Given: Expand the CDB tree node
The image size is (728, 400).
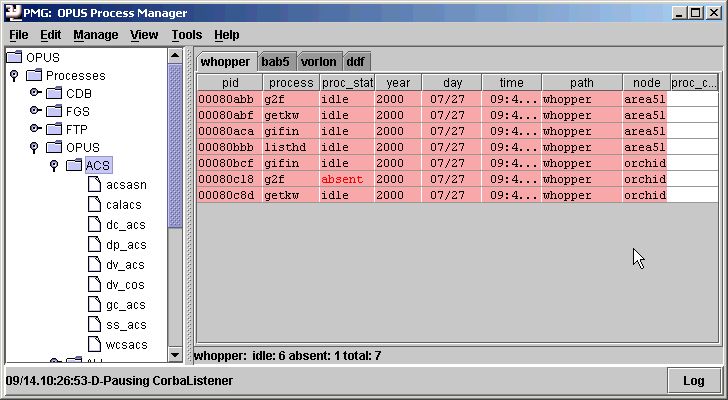Looking at the screenshot, I should tap(33, 93).
